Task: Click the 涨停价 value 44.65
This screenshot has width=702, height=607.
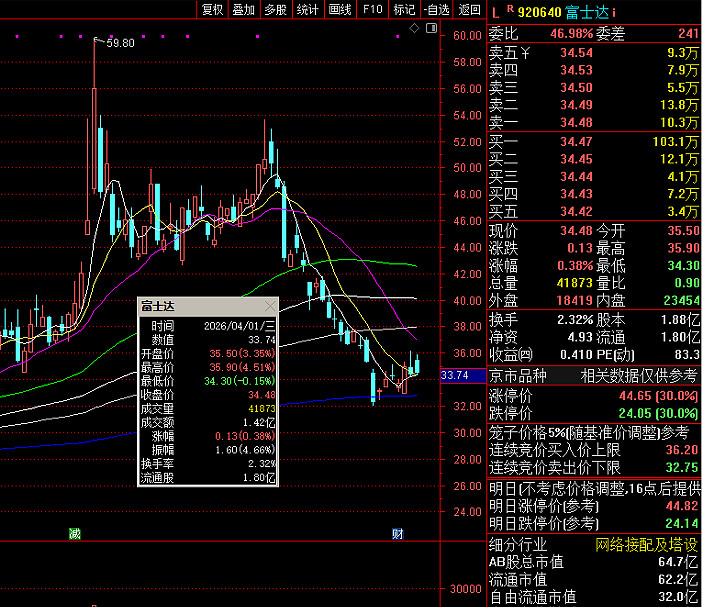Action: (x=634, y=396)
